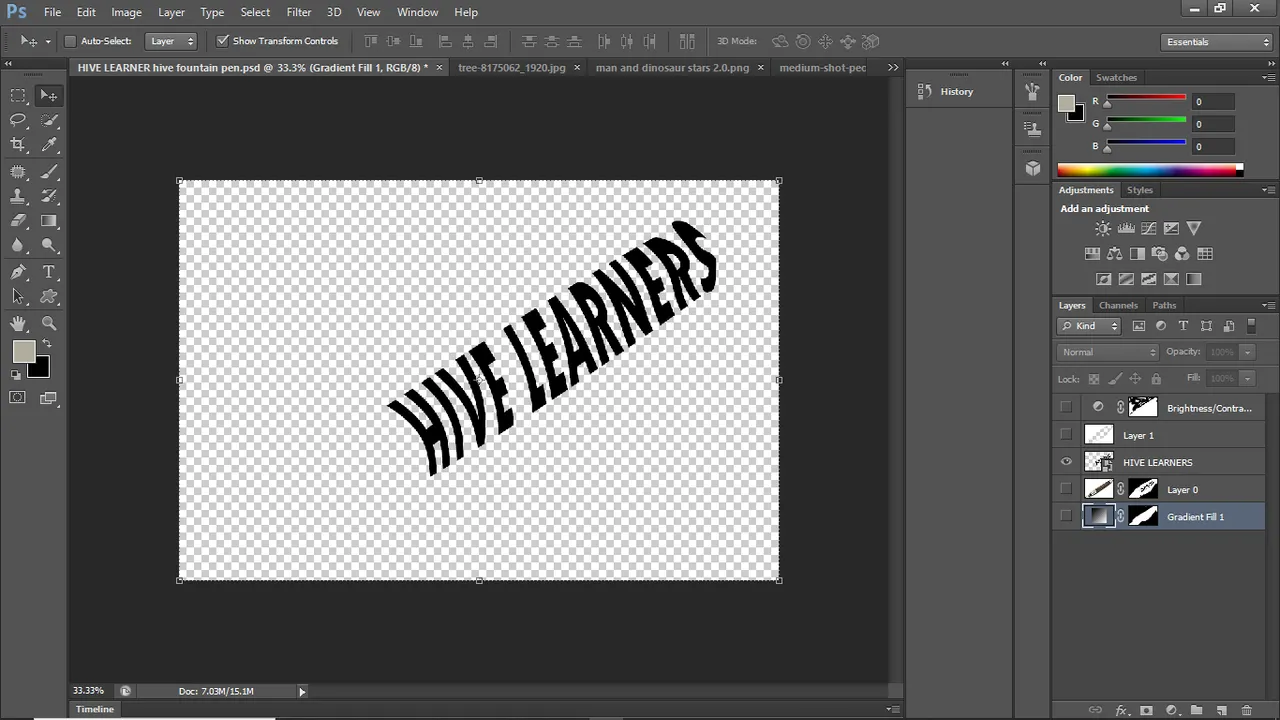1280x720 pixels.
Task: Open the Fill slider dropdown arrow
Action: 1247,379
